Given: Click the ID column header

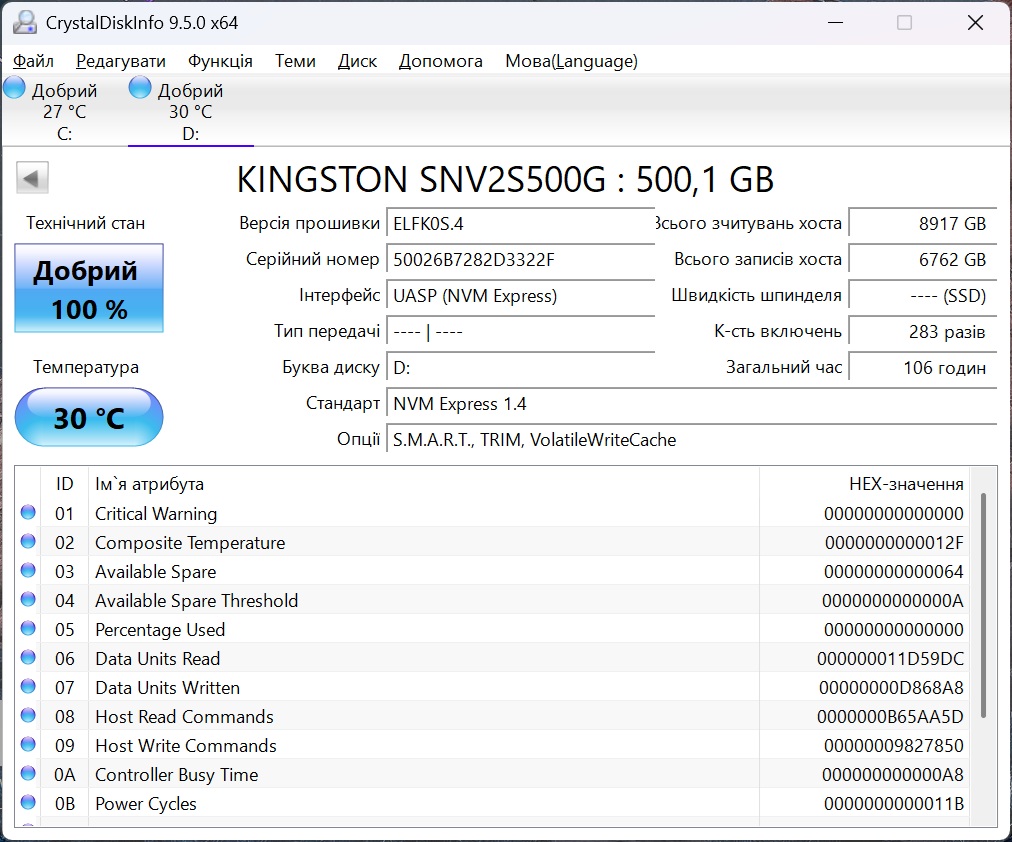Looking at the screenshot, I should 65,484.
